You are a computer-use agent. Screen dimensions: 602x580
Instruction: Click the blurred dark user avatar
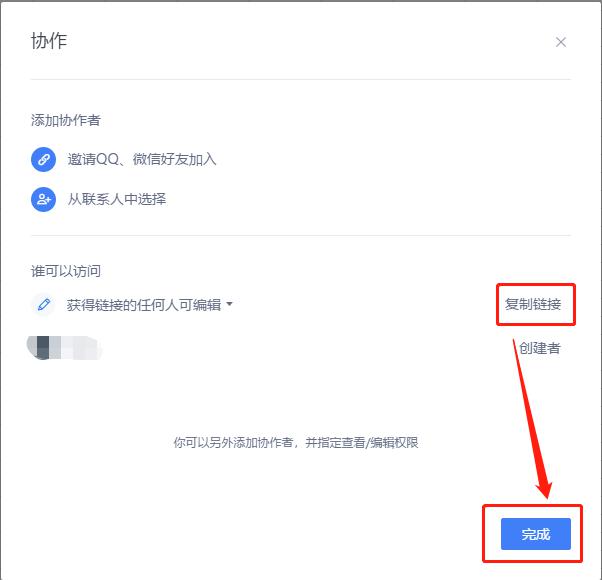point(44,348)
